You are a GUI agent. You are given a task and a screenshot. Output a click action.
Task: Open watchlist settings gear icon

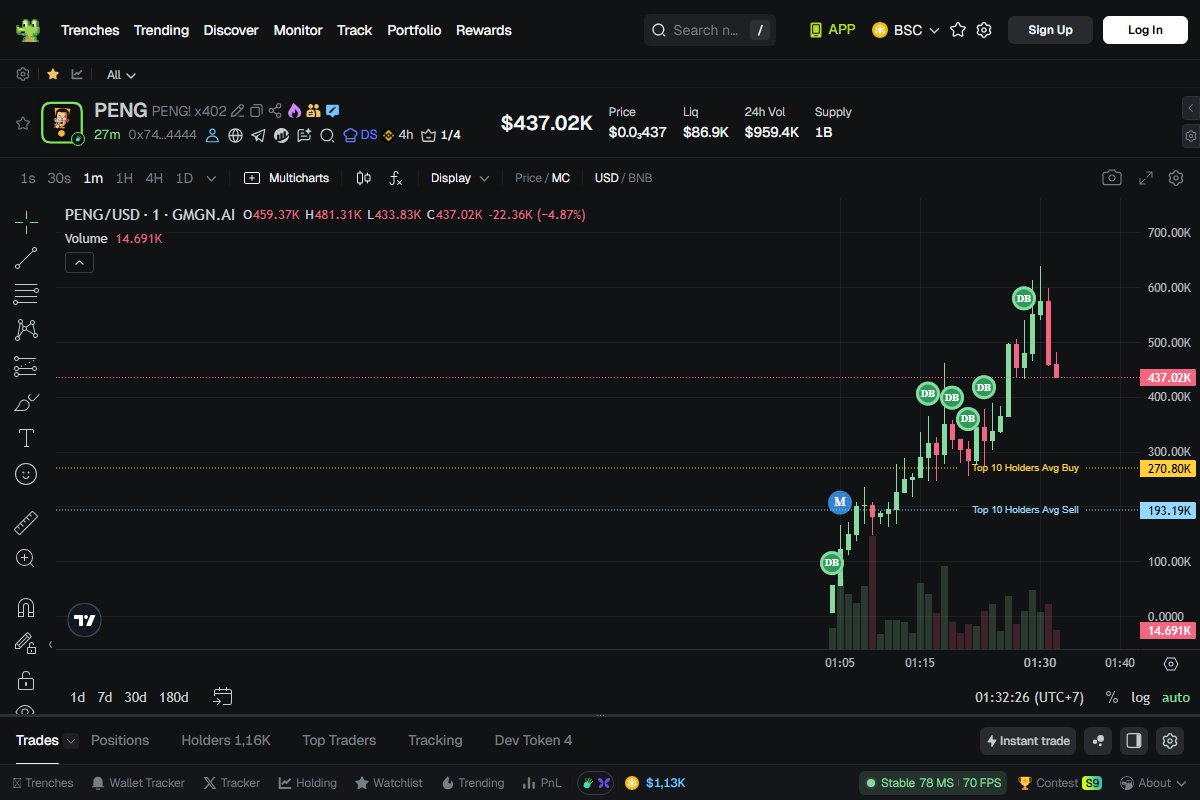pyautogui.click(x=23, y=74)
